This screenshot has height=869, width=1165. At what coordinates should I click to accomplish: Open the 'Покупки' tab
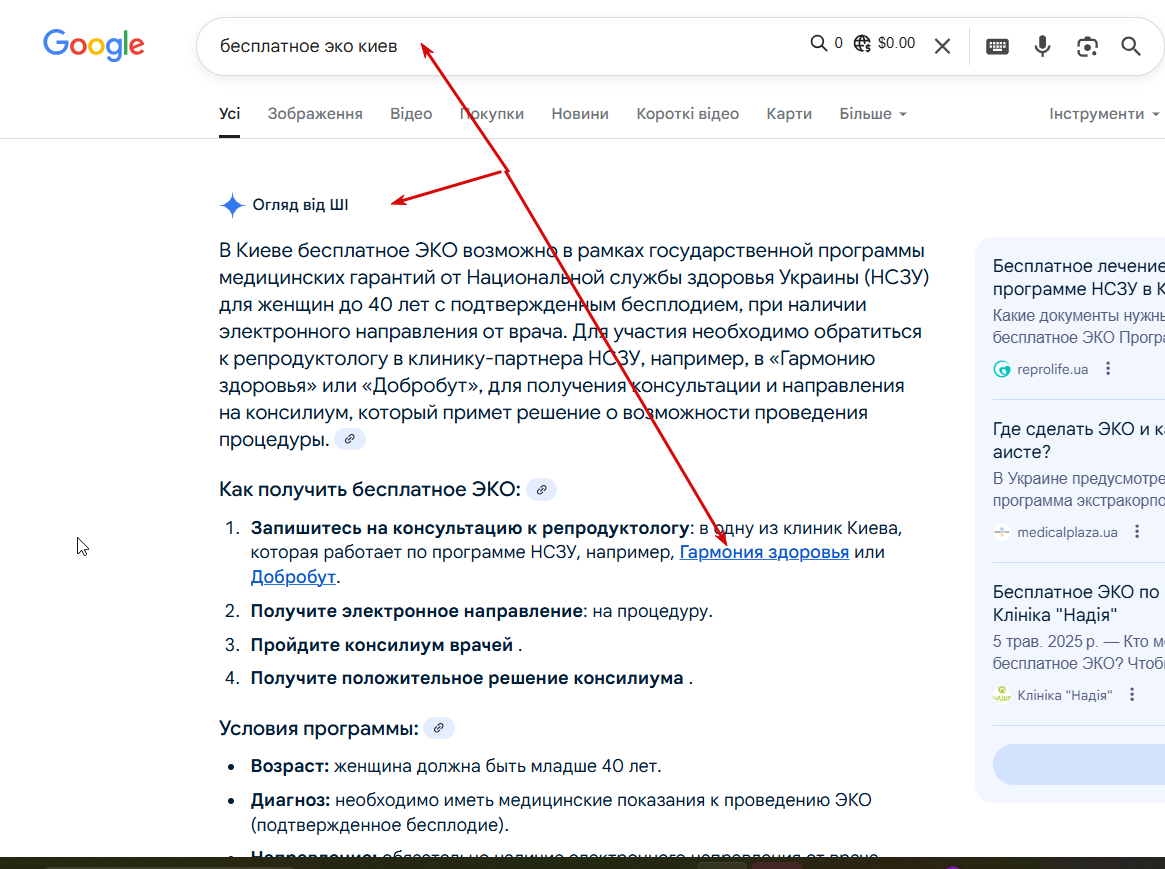pos(492,114)
